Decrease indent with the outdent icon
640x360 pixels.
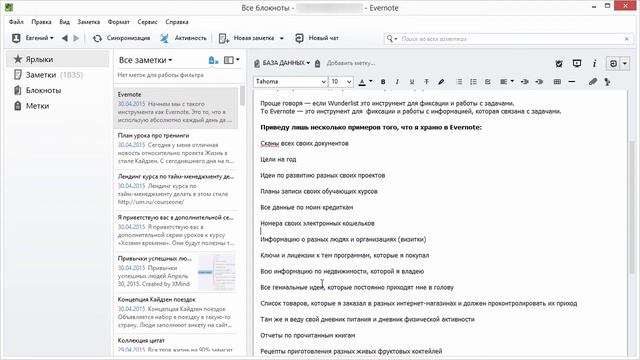pyautogui.click(x=524, y=82)
